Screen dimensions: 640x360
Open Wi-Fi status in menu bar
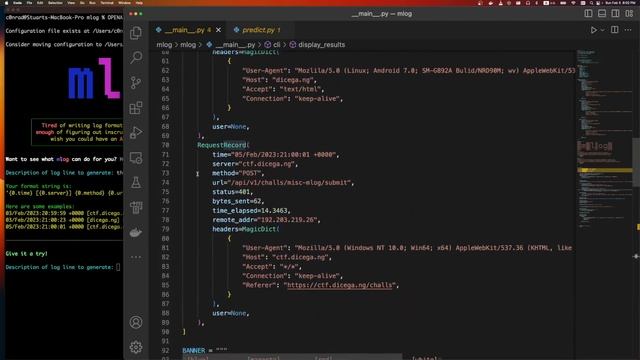click(x=573, y=2)
